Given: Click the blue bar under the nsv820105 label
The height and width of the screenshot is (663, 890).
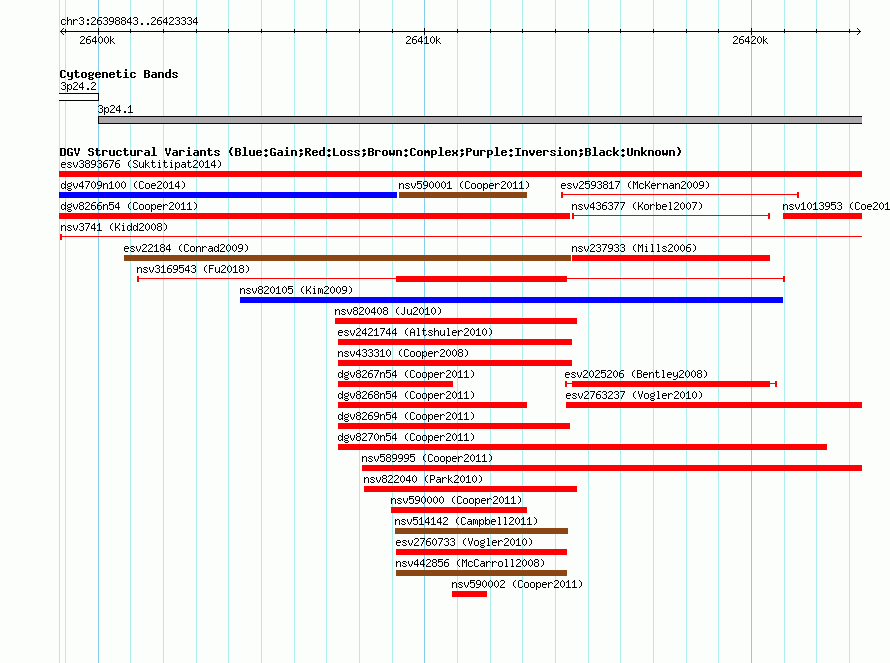Looking at the screenshot, I should [x=511, y=300].
